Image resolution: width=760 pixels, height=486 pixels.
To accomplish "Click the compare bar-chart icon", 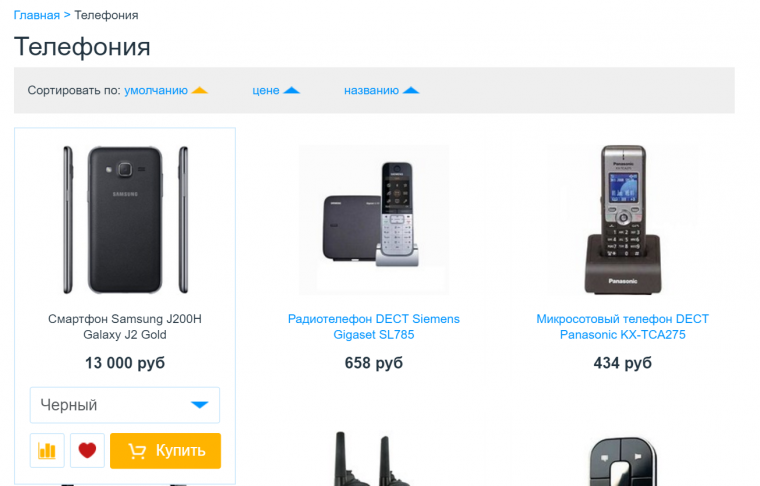I will point(47,451).
